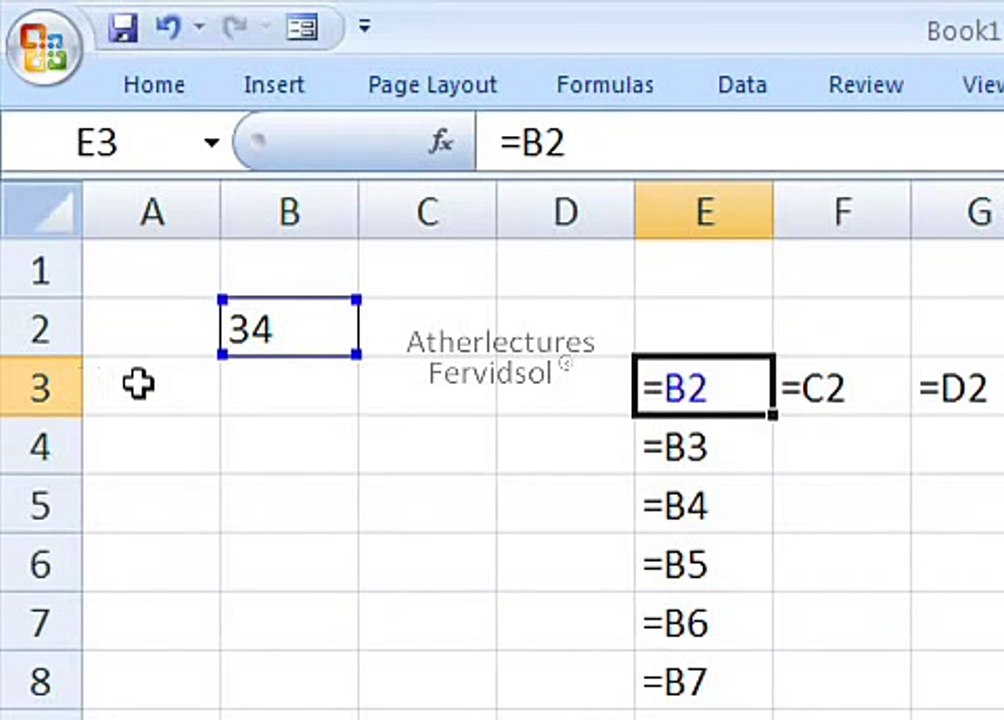Image resolution: width=1004 pixels, height=720 pixels.
Task: Select highlighted column E header
Action: pos(704,210)
